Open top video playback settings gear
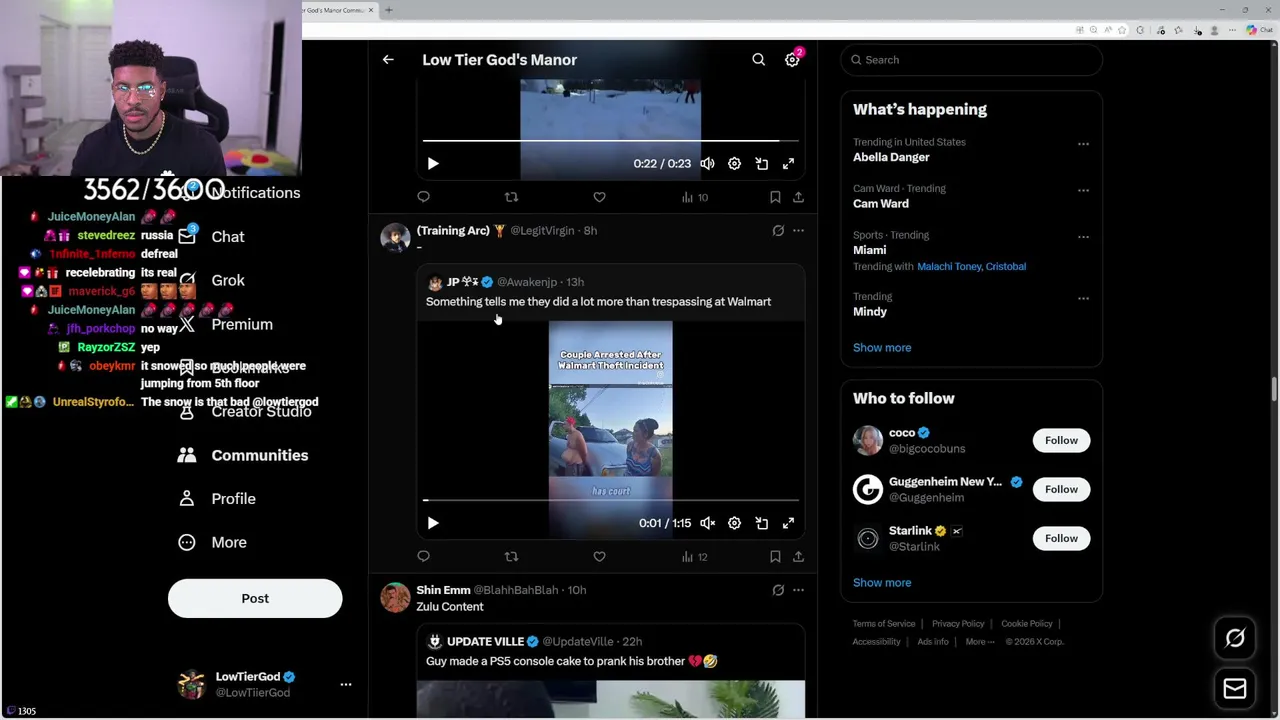Screen dimensions: 1280x720 tap(734, 164)
